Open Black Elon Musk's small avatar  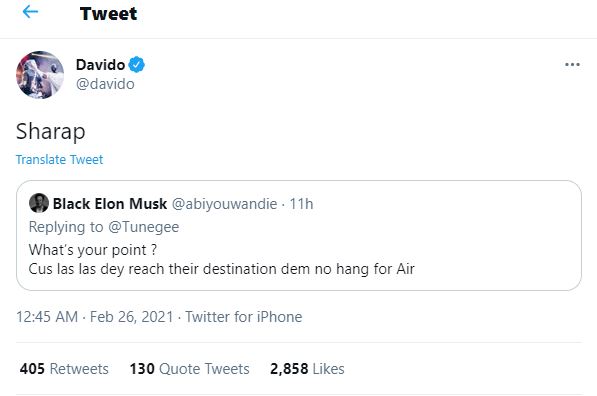click(x=39, y=203)
